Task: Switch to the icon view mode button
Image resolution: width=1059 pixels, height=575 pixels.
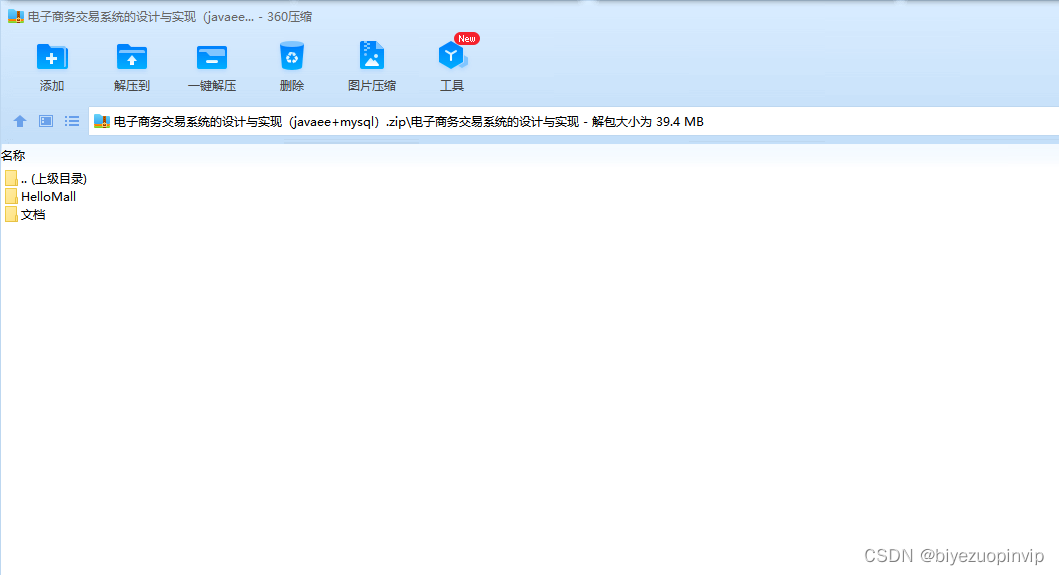Action: pos(45,121)
